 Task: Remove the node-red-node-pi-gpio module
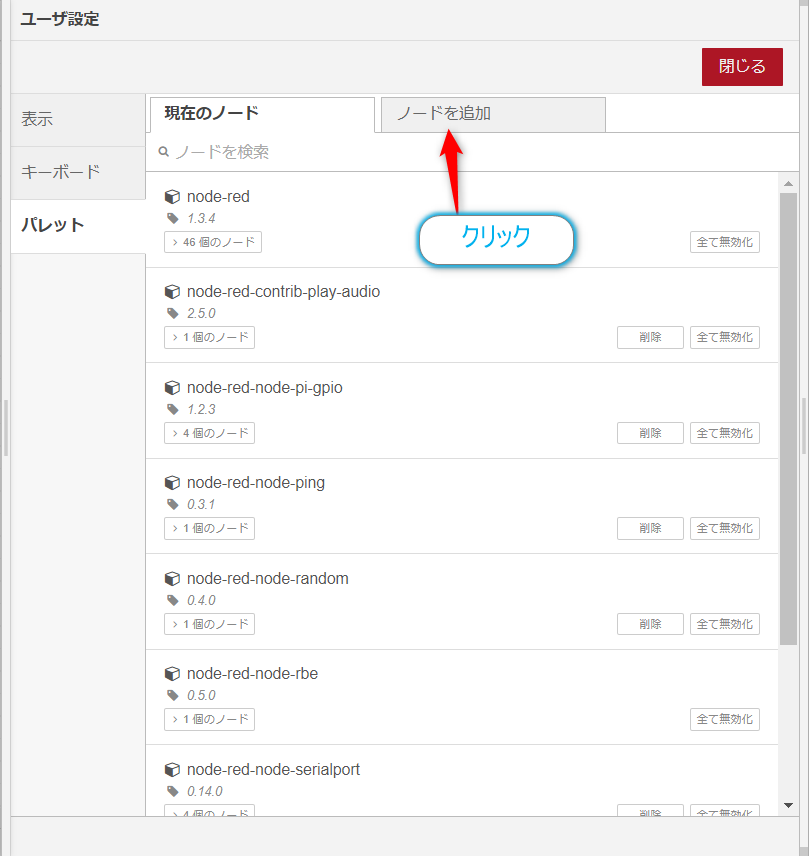(650, 433)
